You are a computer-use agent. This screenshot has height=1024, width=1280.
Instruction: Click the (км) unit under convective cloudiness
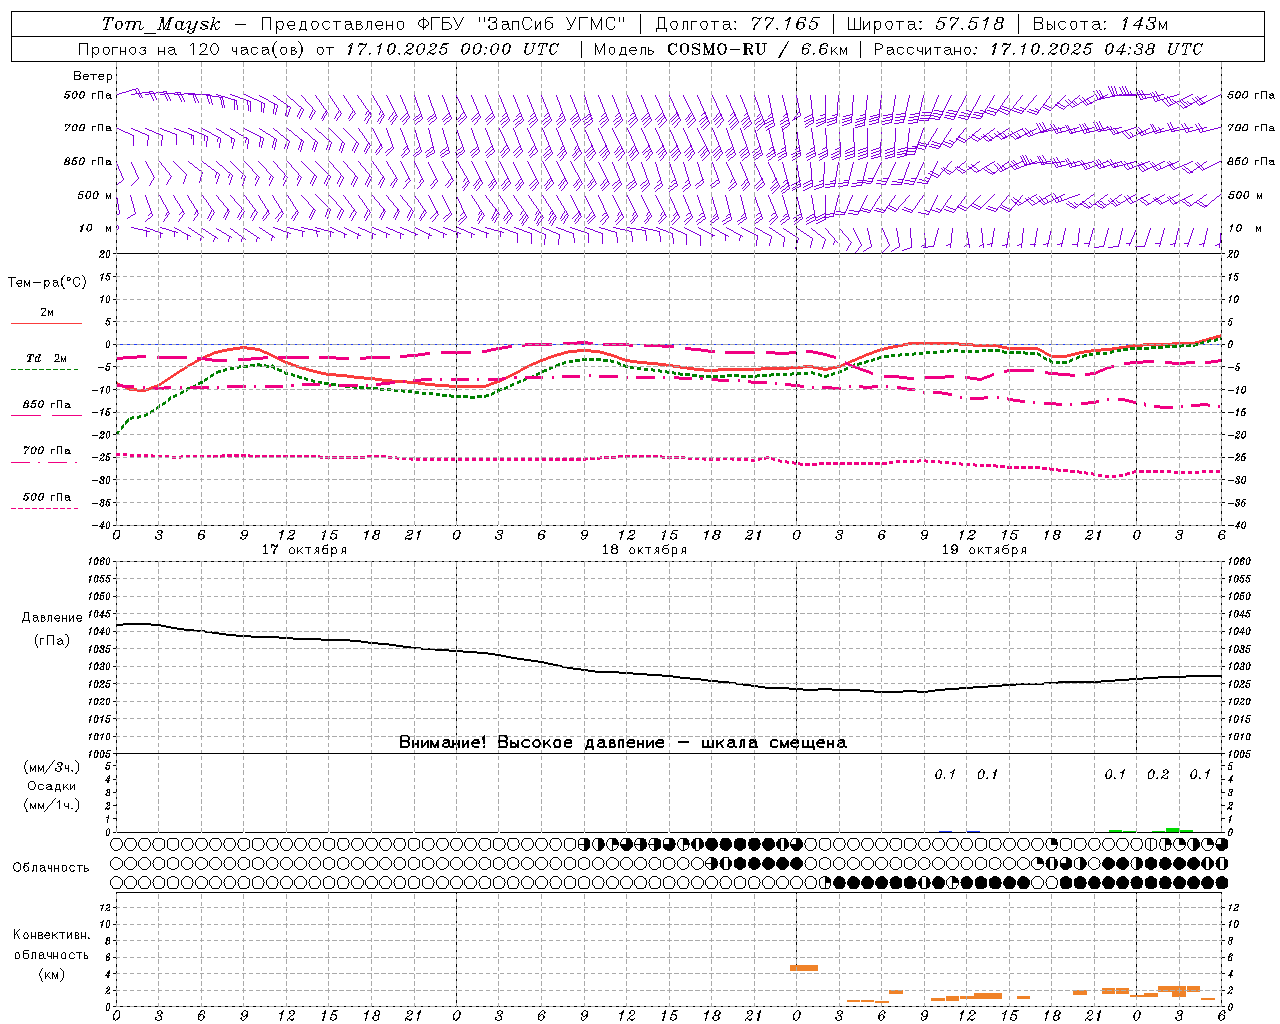point(52,974)
